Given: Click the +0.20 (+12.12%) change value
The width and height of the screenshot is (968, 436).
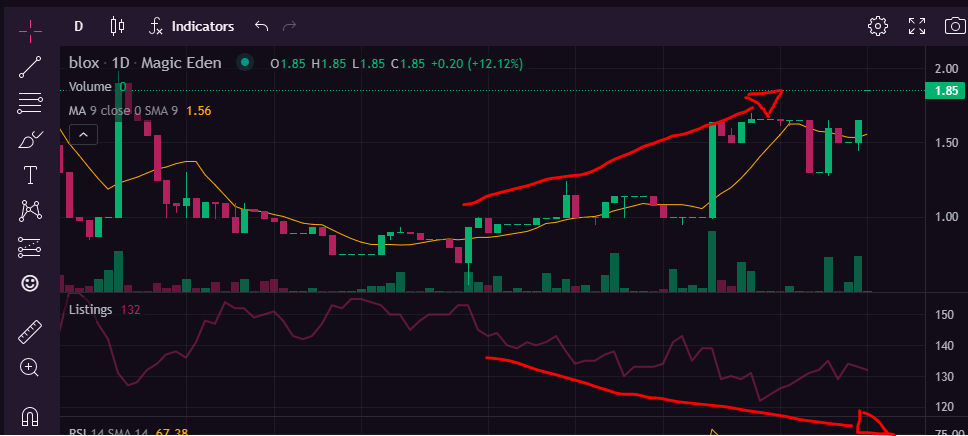Looking at the screenshot, I should 477,64.
